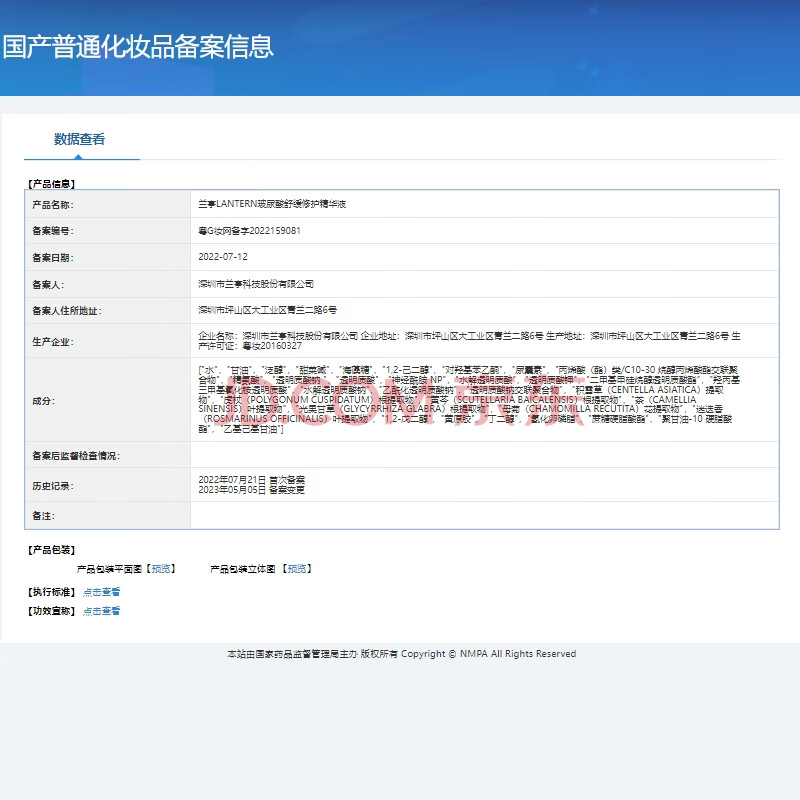Switch to the 数据查看 tab
The height and width of the screenshot is (800, 800).
tap(80, 140)
